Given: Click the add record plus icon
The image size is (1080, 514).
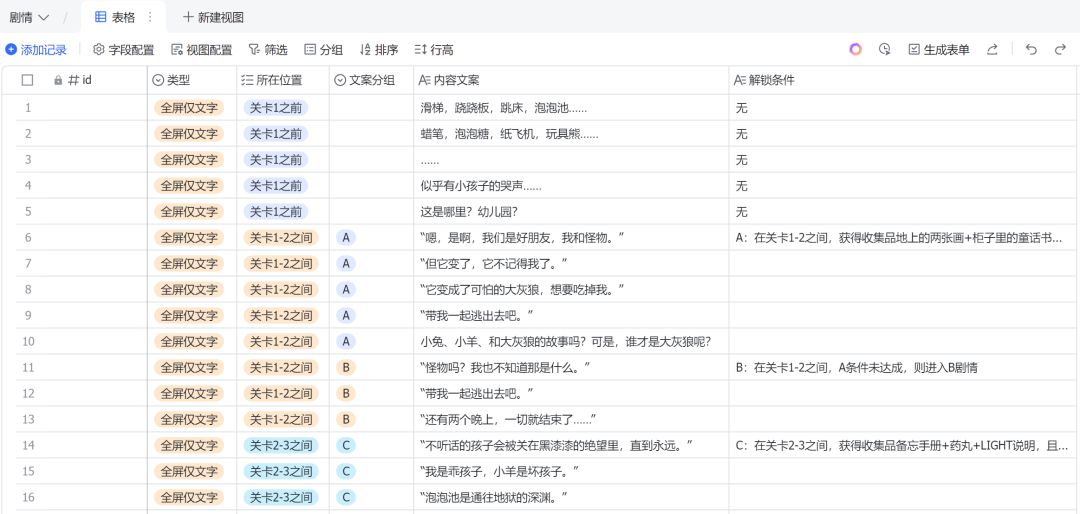Looking at the screenshot, I should click(x=10, y=50).
